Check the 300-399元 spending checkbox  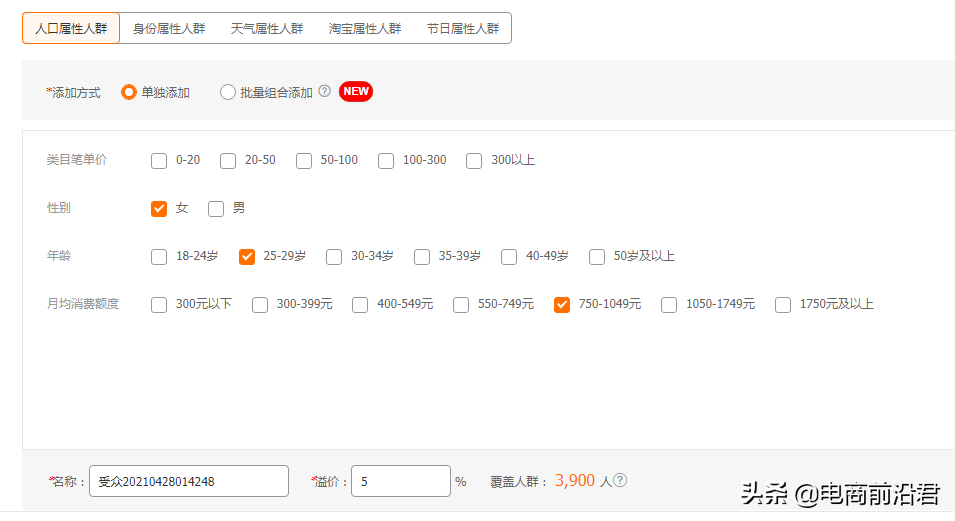pyautogui.click(x=260, y=305)
